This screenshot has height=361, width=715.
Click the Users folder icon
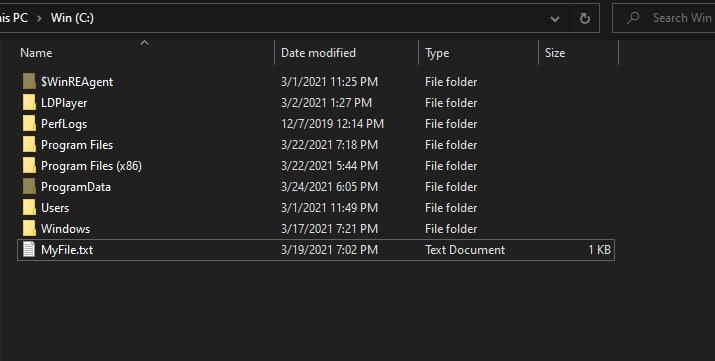point(29,207)
